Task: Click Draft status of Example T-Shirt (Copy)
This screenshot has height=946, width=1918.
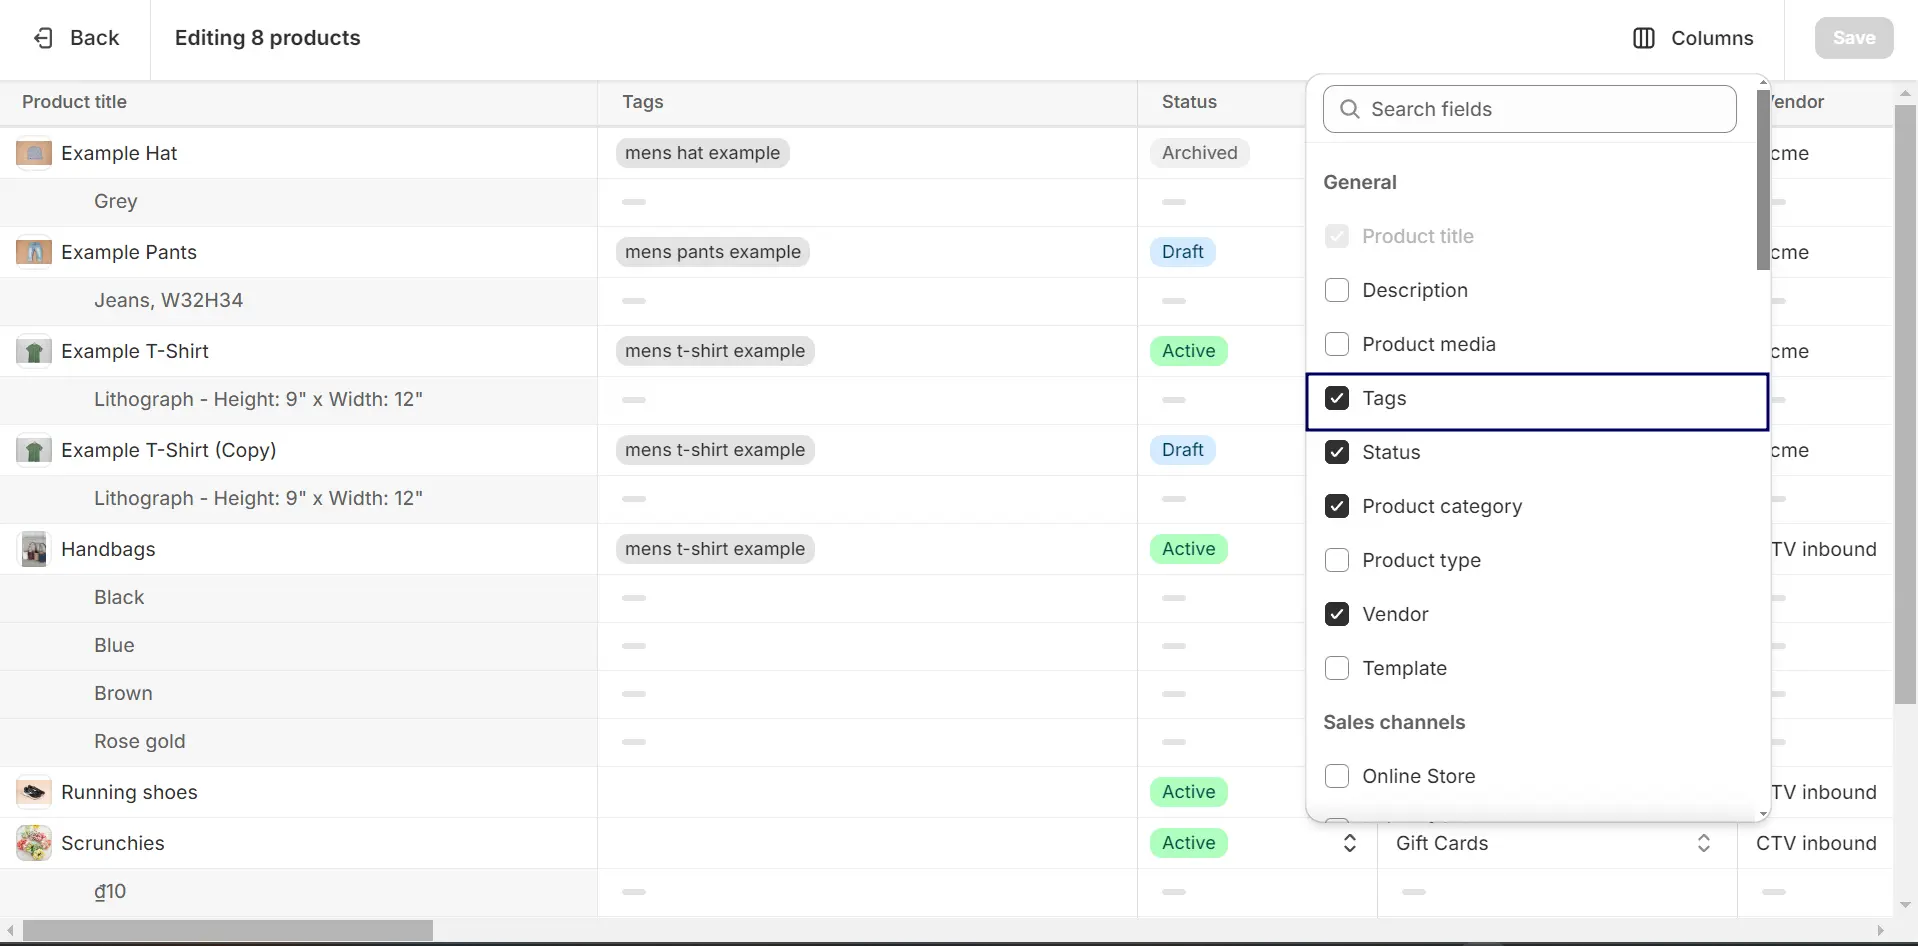Action: click(x=1182, y=450)
